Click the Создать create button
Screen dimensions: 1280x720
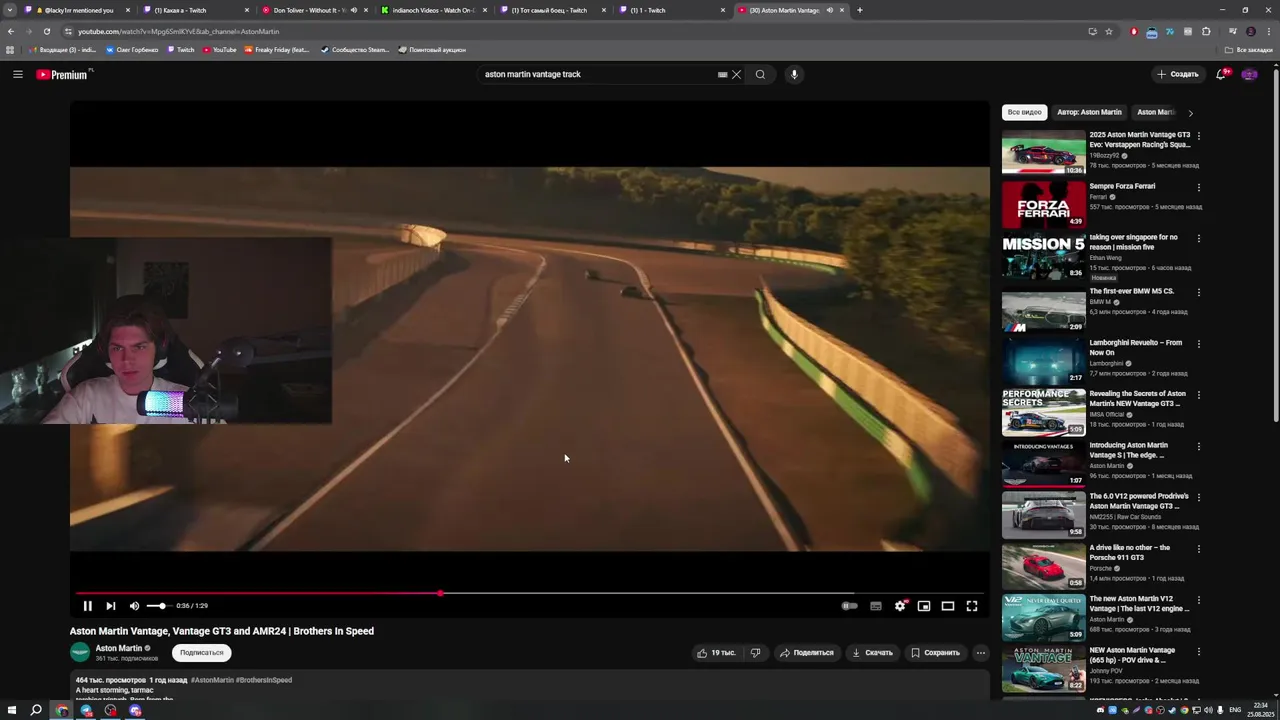tap(1178, 74)
